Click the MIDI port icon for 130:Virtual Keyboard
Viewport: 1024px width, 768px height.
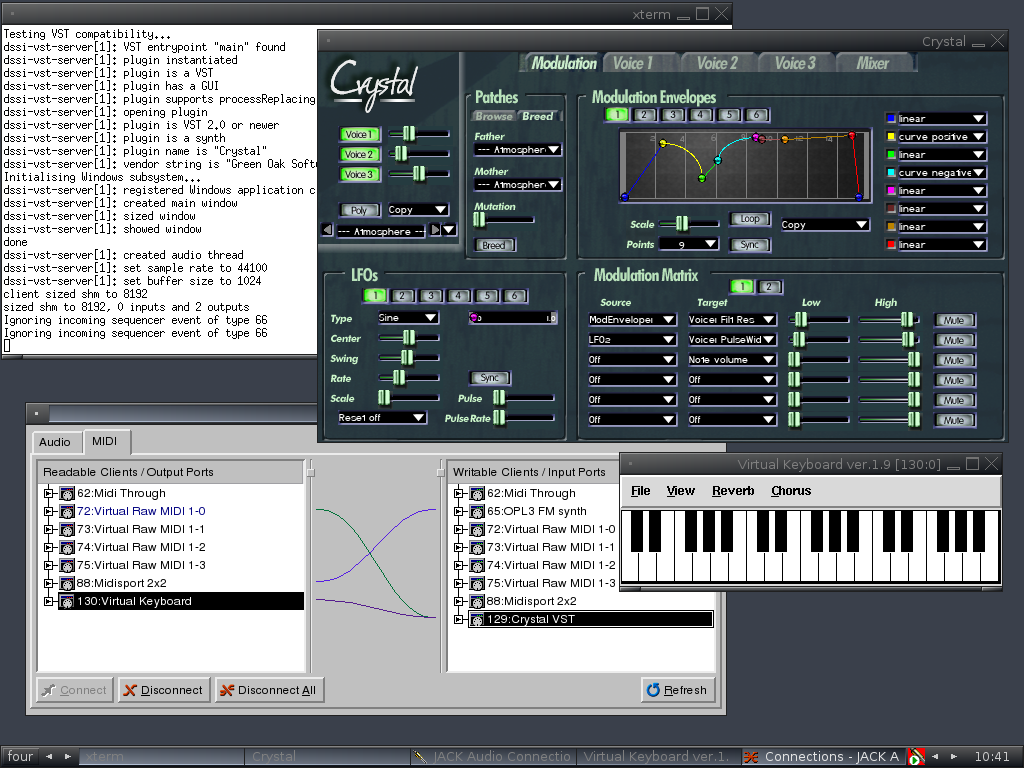point(67,601)
